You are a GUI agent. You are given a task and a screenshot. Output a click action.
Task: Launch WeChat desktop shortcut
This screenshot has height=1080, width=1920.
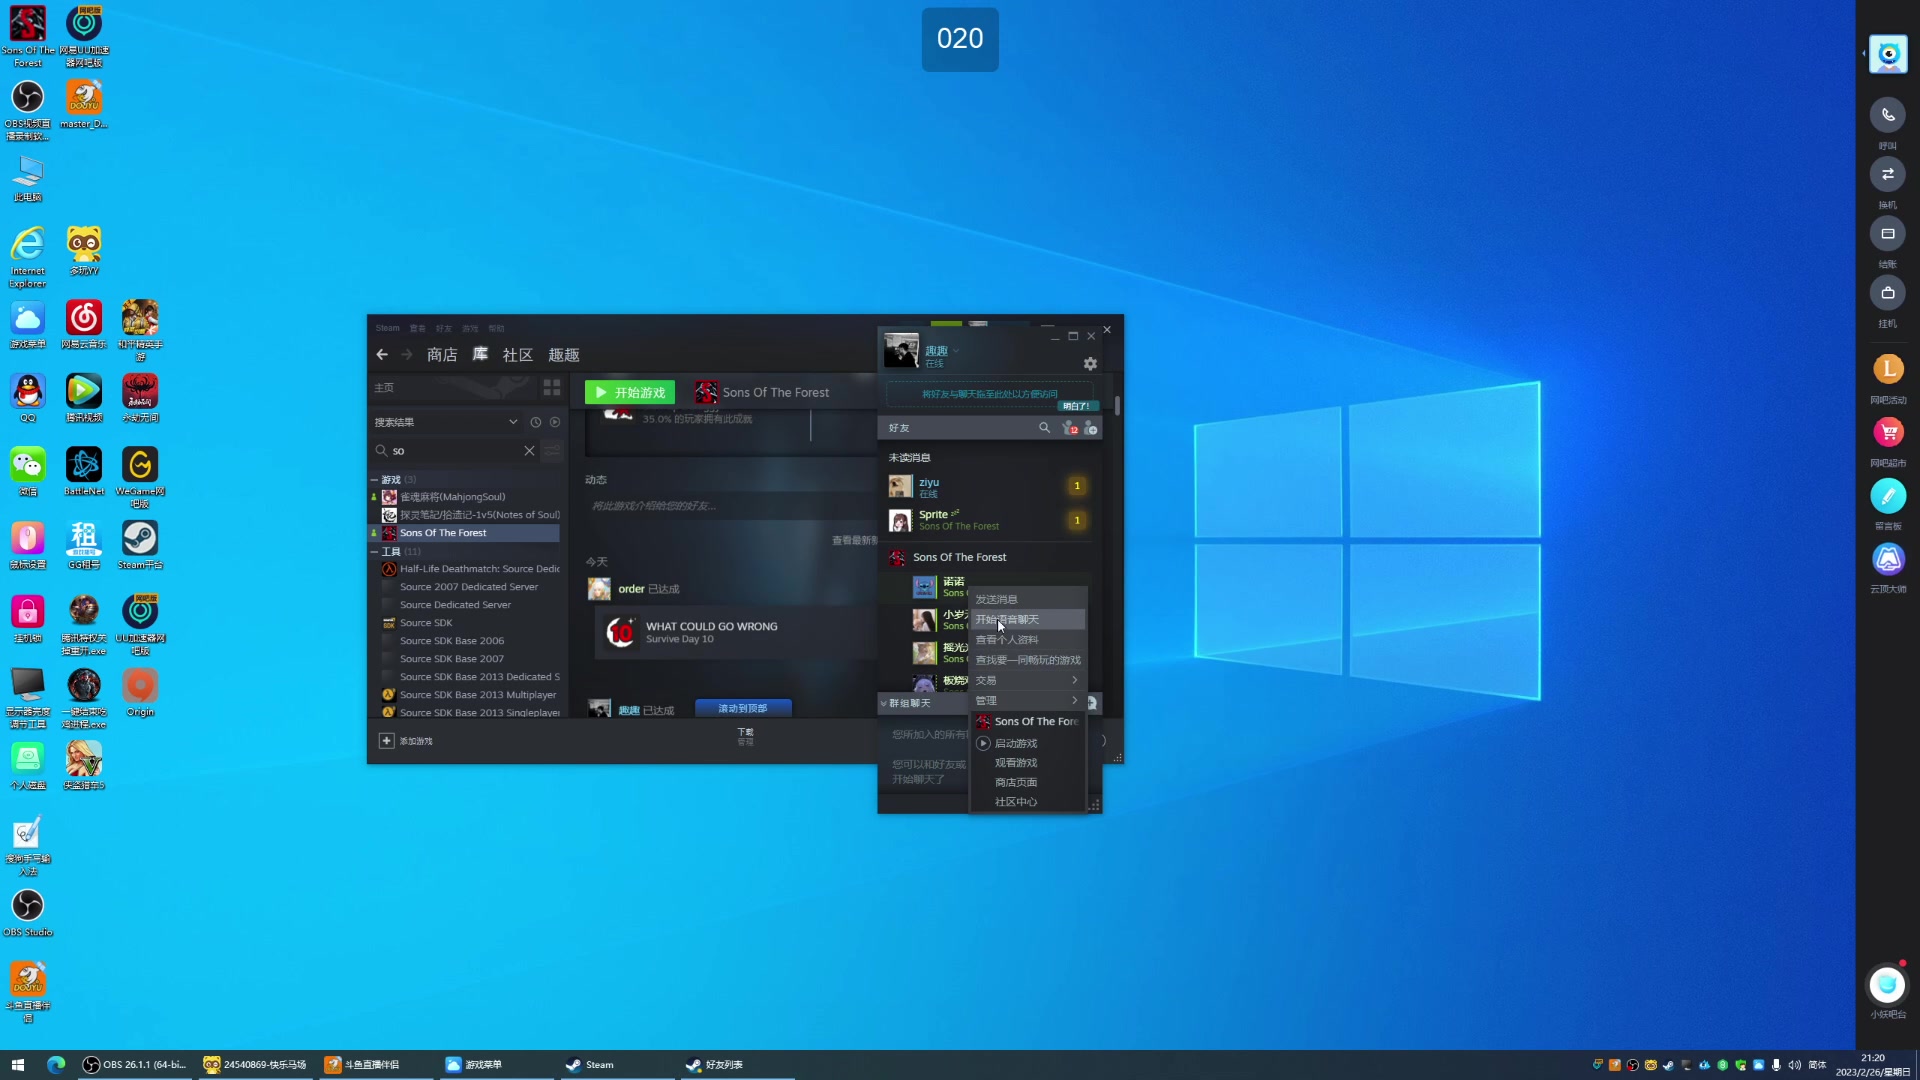coord(28,472)
